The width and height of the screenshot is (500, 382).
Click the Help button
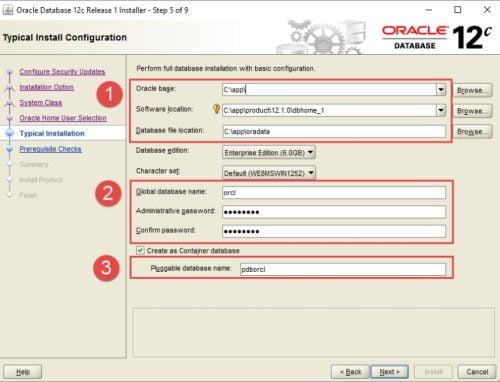[23, 372]
